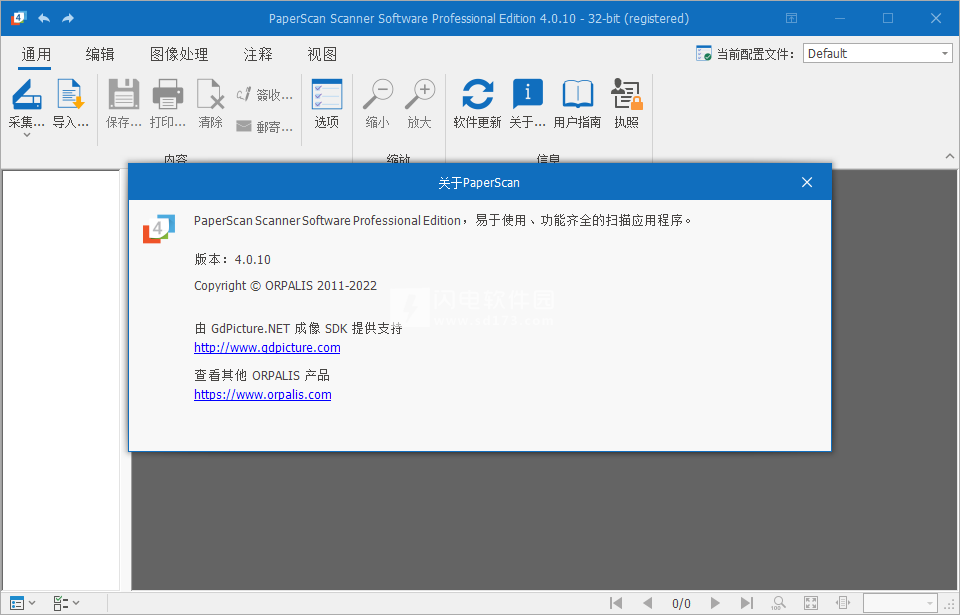Go to the previous page
960x615 pixels.
pyautogui.click(x=648, y=603)
